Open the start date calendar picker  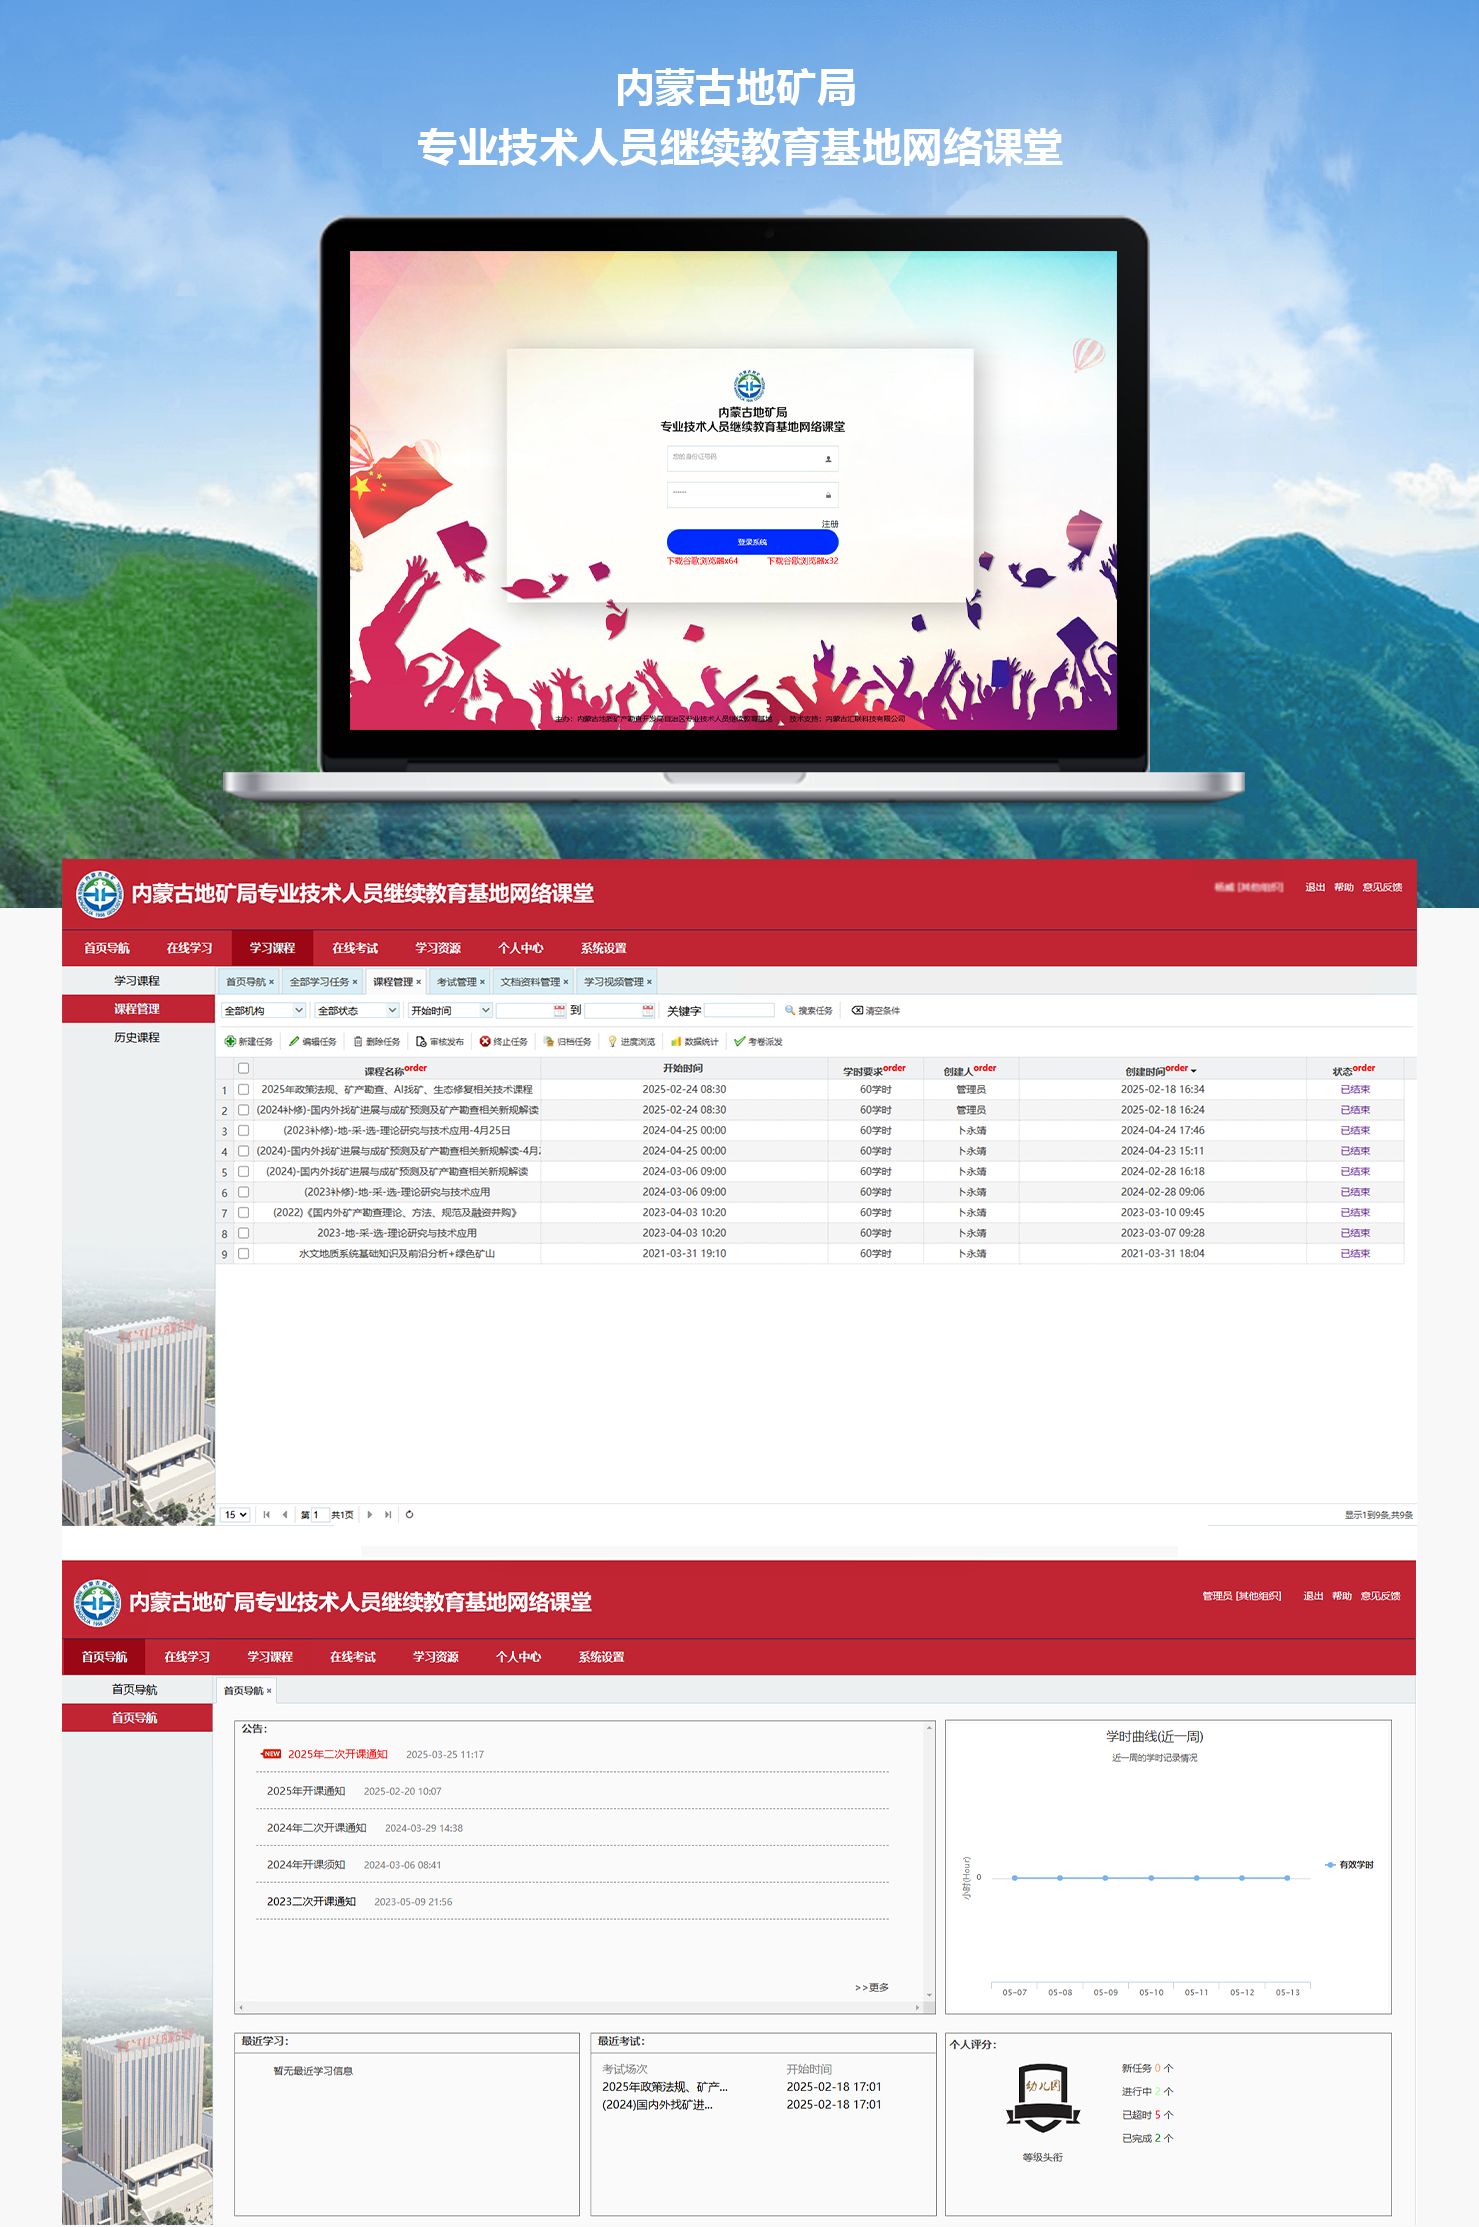click(x=559, y=1010)
